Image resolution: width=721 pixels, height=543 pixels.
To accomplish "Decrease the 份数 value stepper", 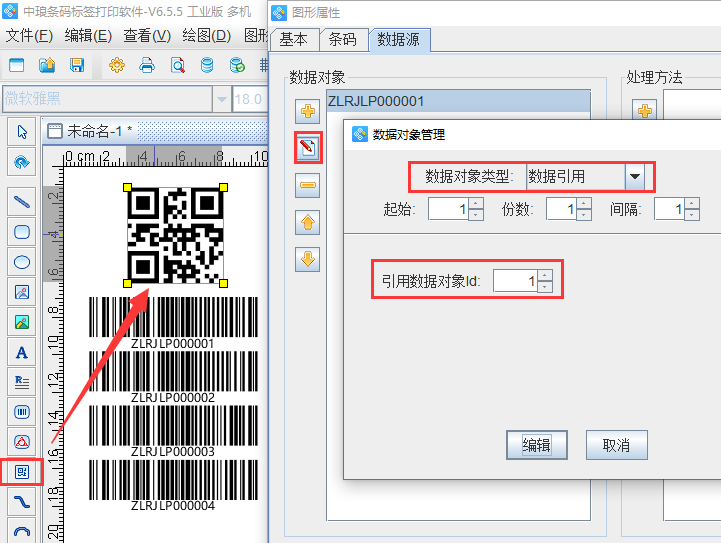I will click(584, 215).
